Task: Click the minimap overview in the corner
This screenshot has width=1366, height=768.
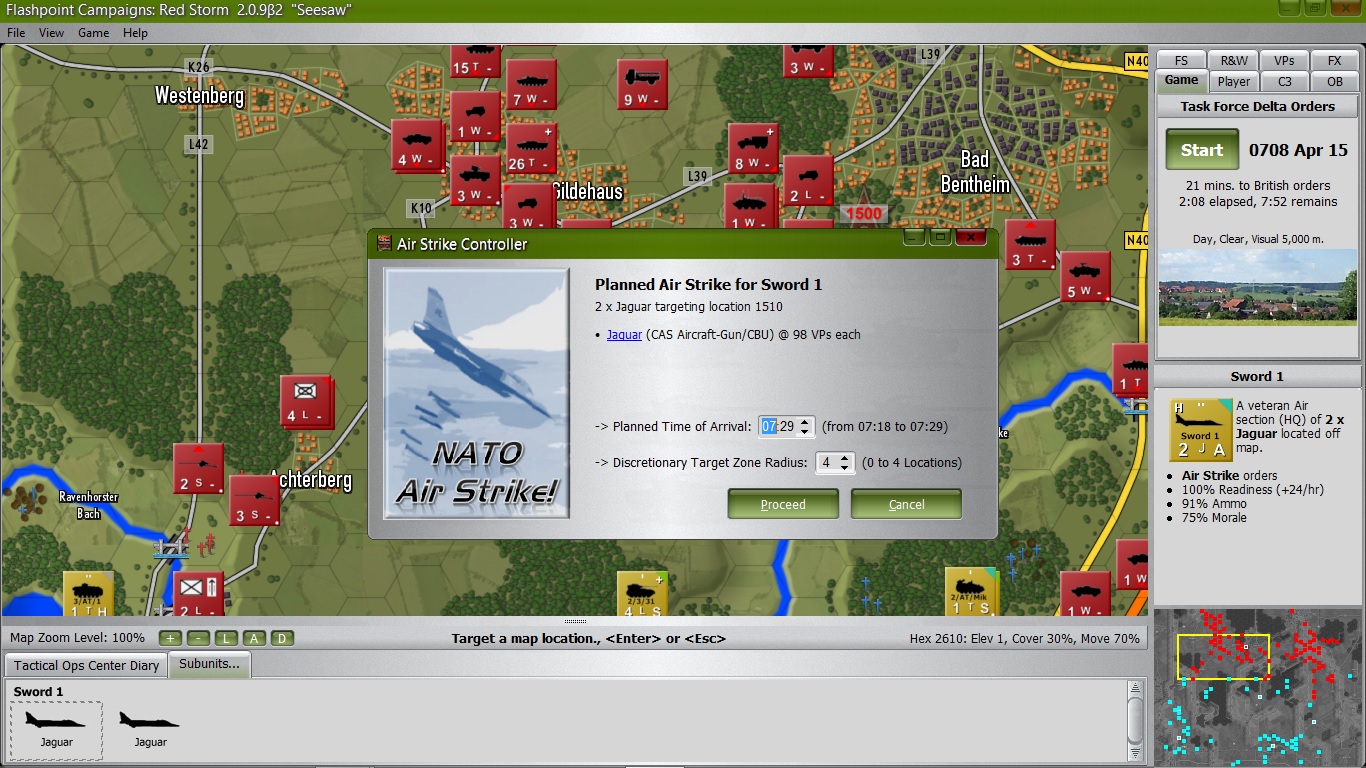Action: (1257, 686)
